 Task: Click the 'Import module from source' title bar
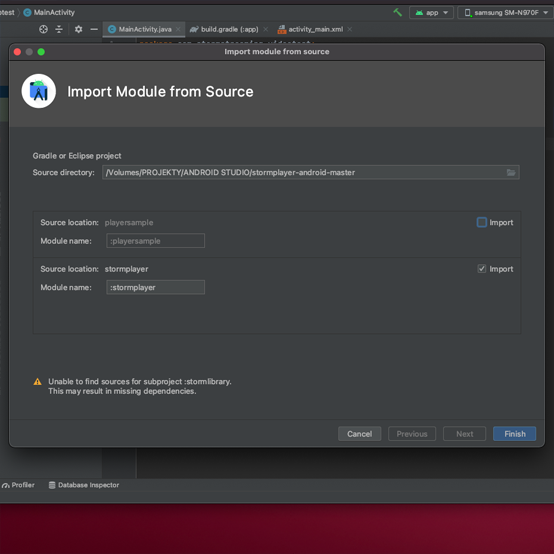click(x=277, y=52)
